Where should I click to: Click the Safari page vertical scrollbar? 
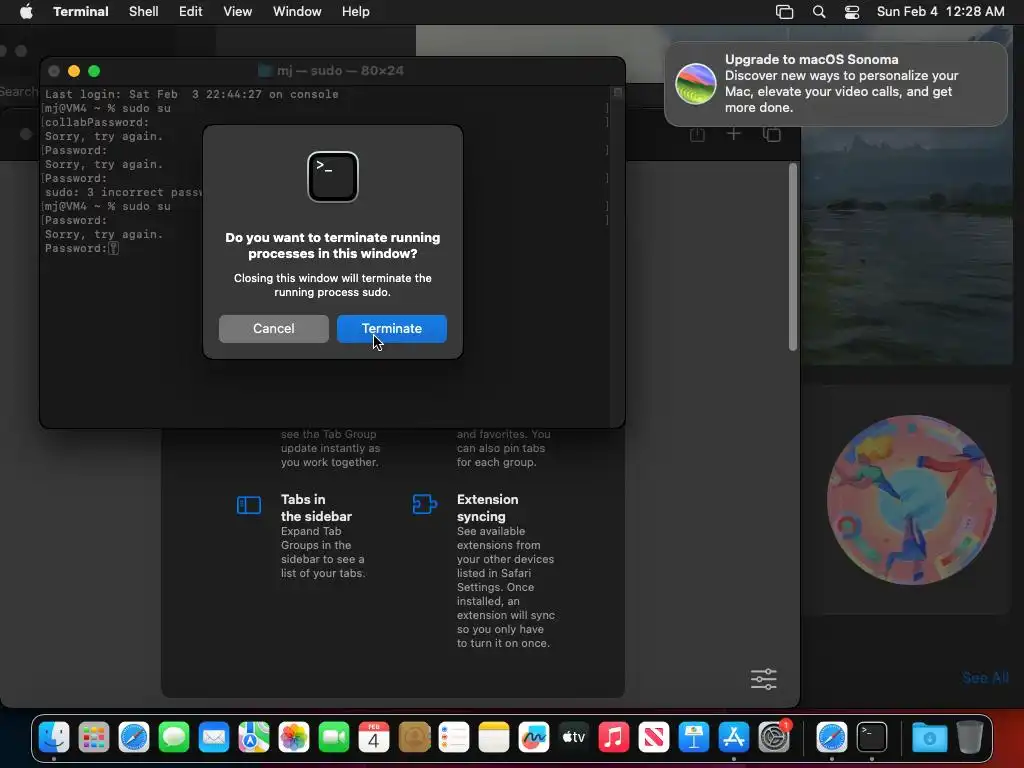tap(793, 257)
